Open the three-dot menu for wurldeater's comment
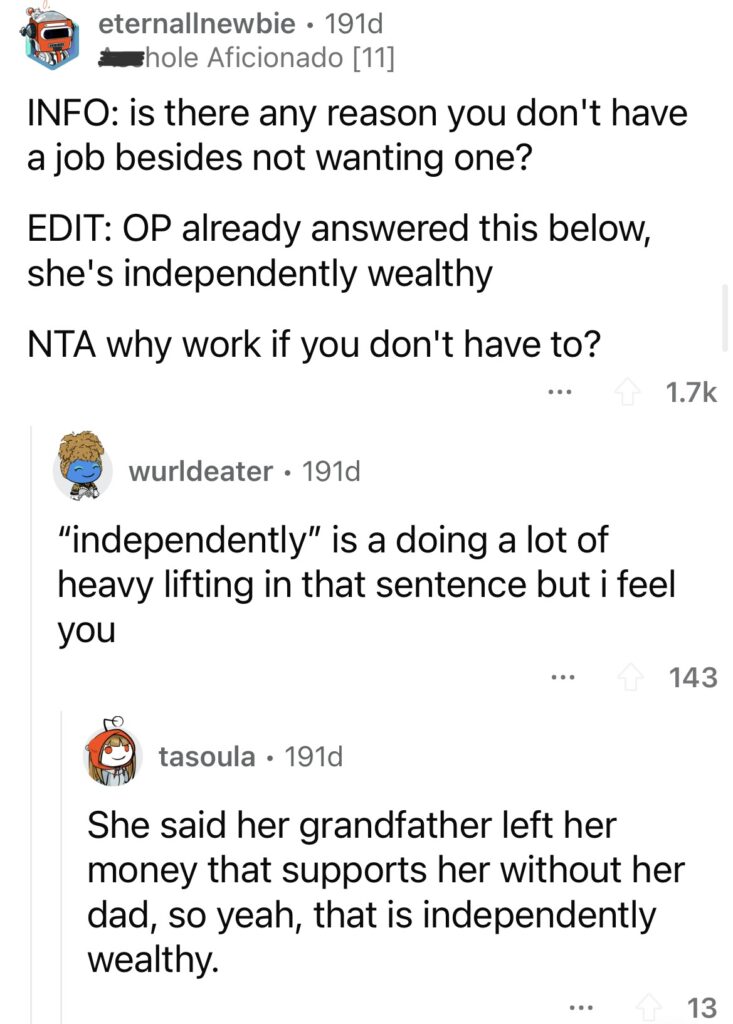This screenshot has height=1024, width=733. [x=562, y=678]
